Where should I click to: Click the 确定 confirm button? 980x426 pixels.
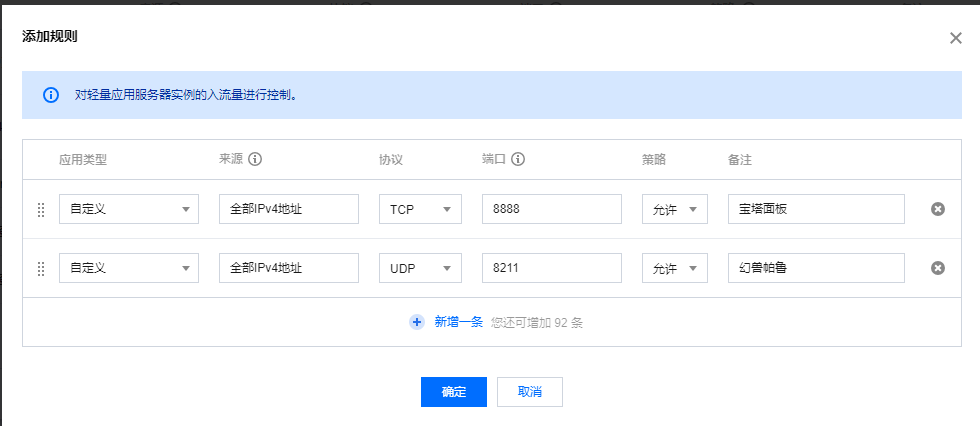tap(454, 392)
